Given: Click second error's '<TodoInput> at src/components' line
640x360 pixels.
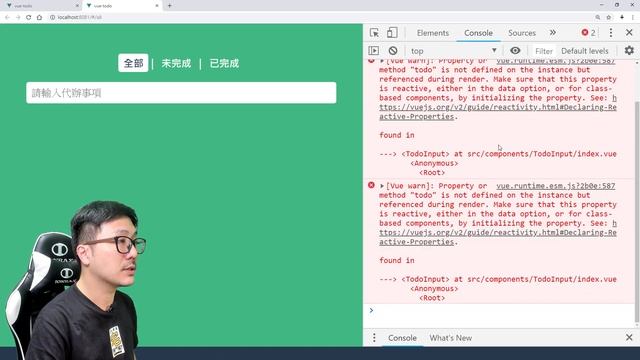Looking at the screenshot, I should click(x=498, y=279).
